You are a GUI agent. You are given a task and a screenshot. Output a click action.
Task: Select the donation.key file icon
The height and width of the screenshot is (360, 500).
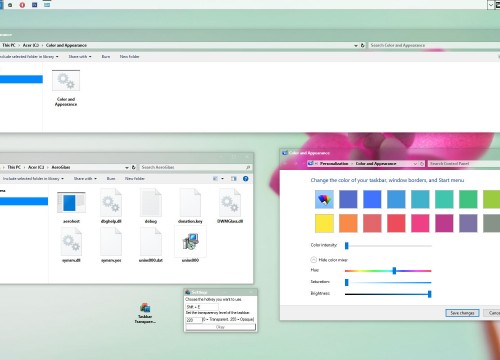(x=190, y=202)
